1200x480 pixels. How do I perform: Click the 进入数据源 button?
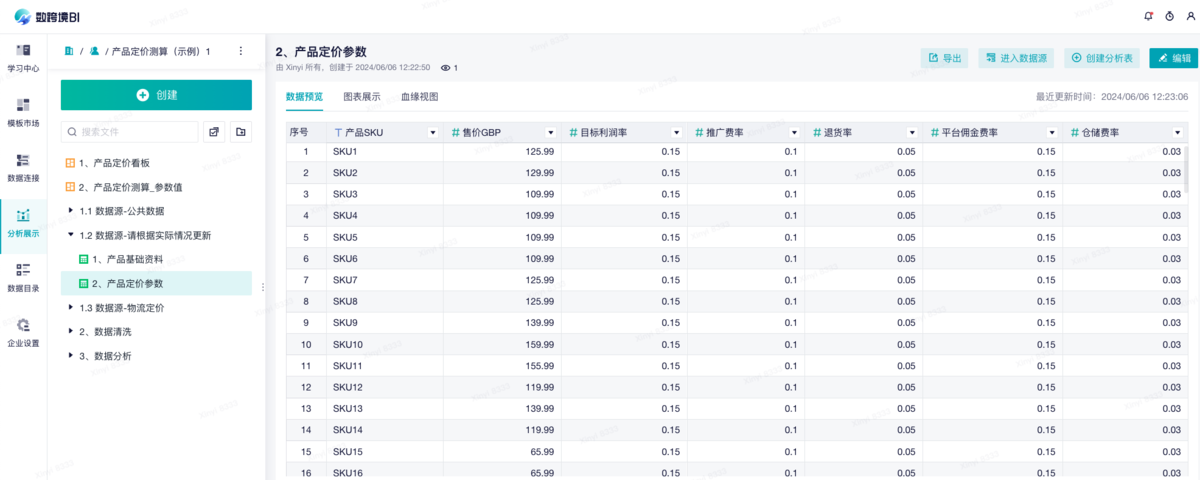(1015, 58)
